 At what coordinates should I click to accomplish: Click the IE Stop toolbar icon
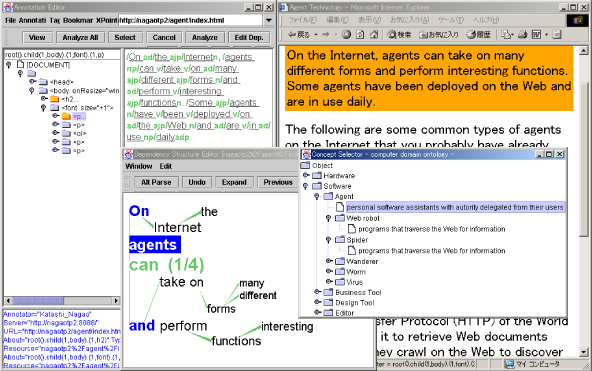click(346, 35)
